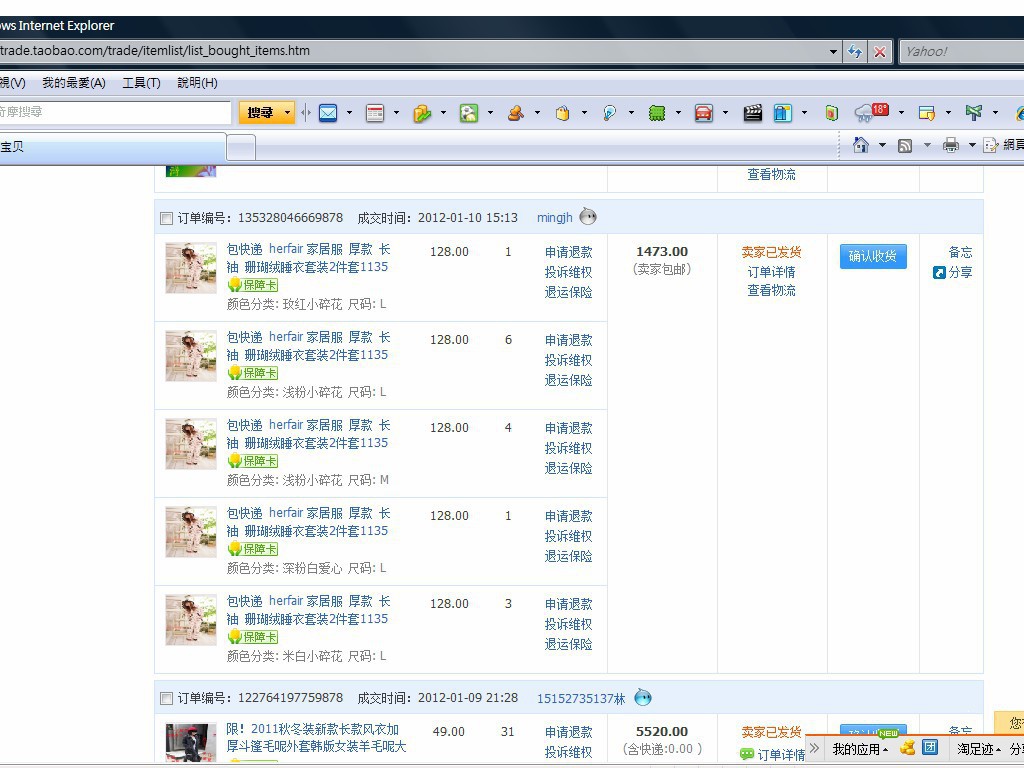Viewport: 1024px width, 768px height.
Task: Expand the bottom bar double-chevron
Action: coord(814,748)
